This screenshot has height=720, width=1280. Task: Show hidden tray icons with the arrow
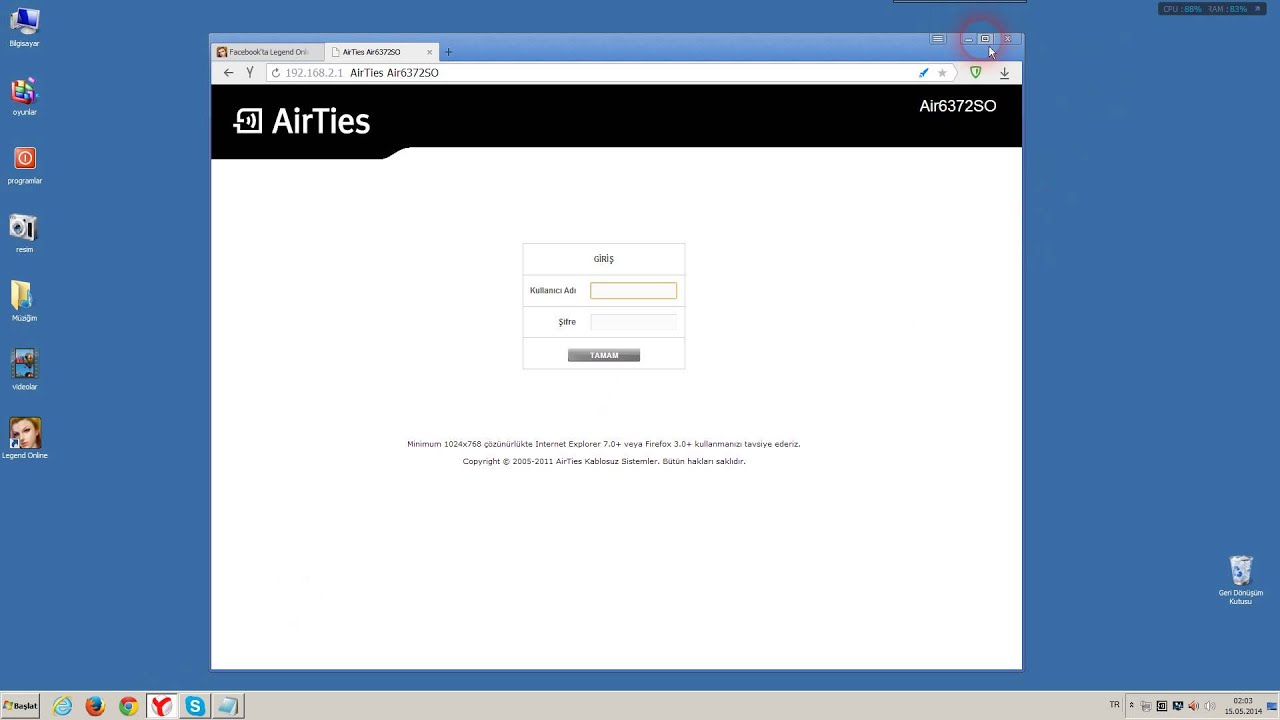click(1131, 705)
